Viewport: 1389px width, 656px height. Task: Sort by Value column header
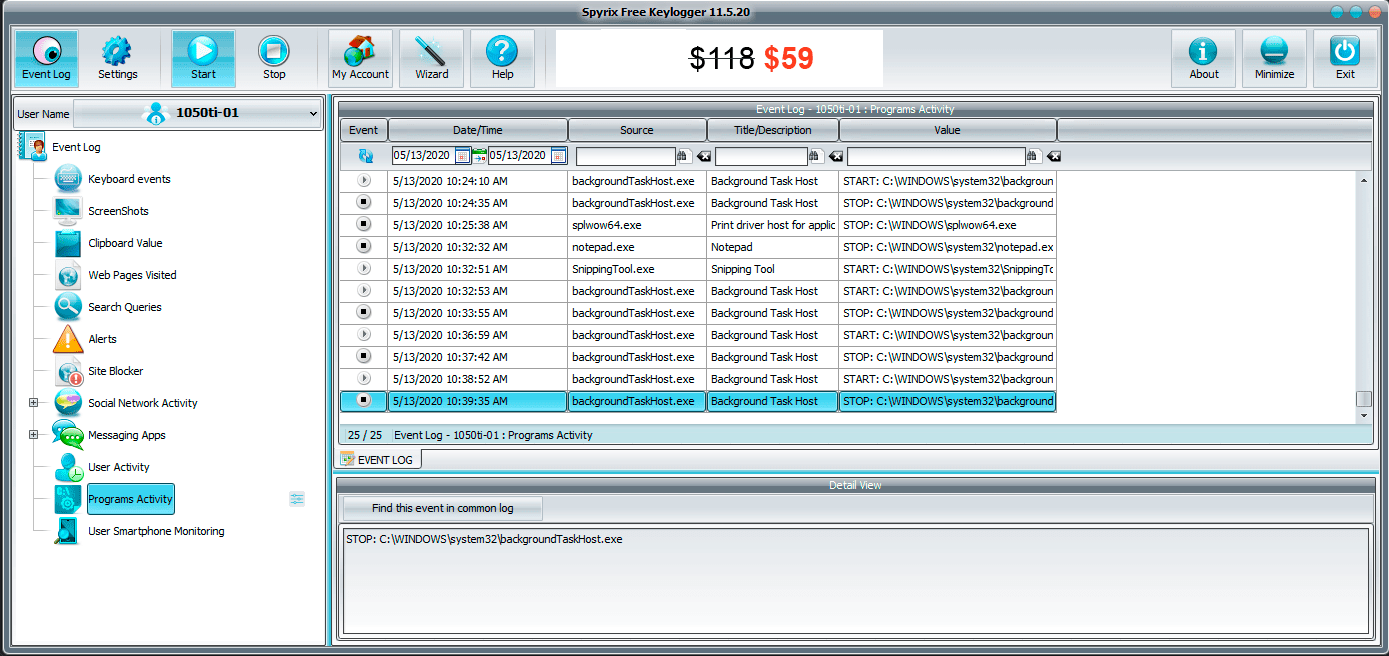(947, 130)
